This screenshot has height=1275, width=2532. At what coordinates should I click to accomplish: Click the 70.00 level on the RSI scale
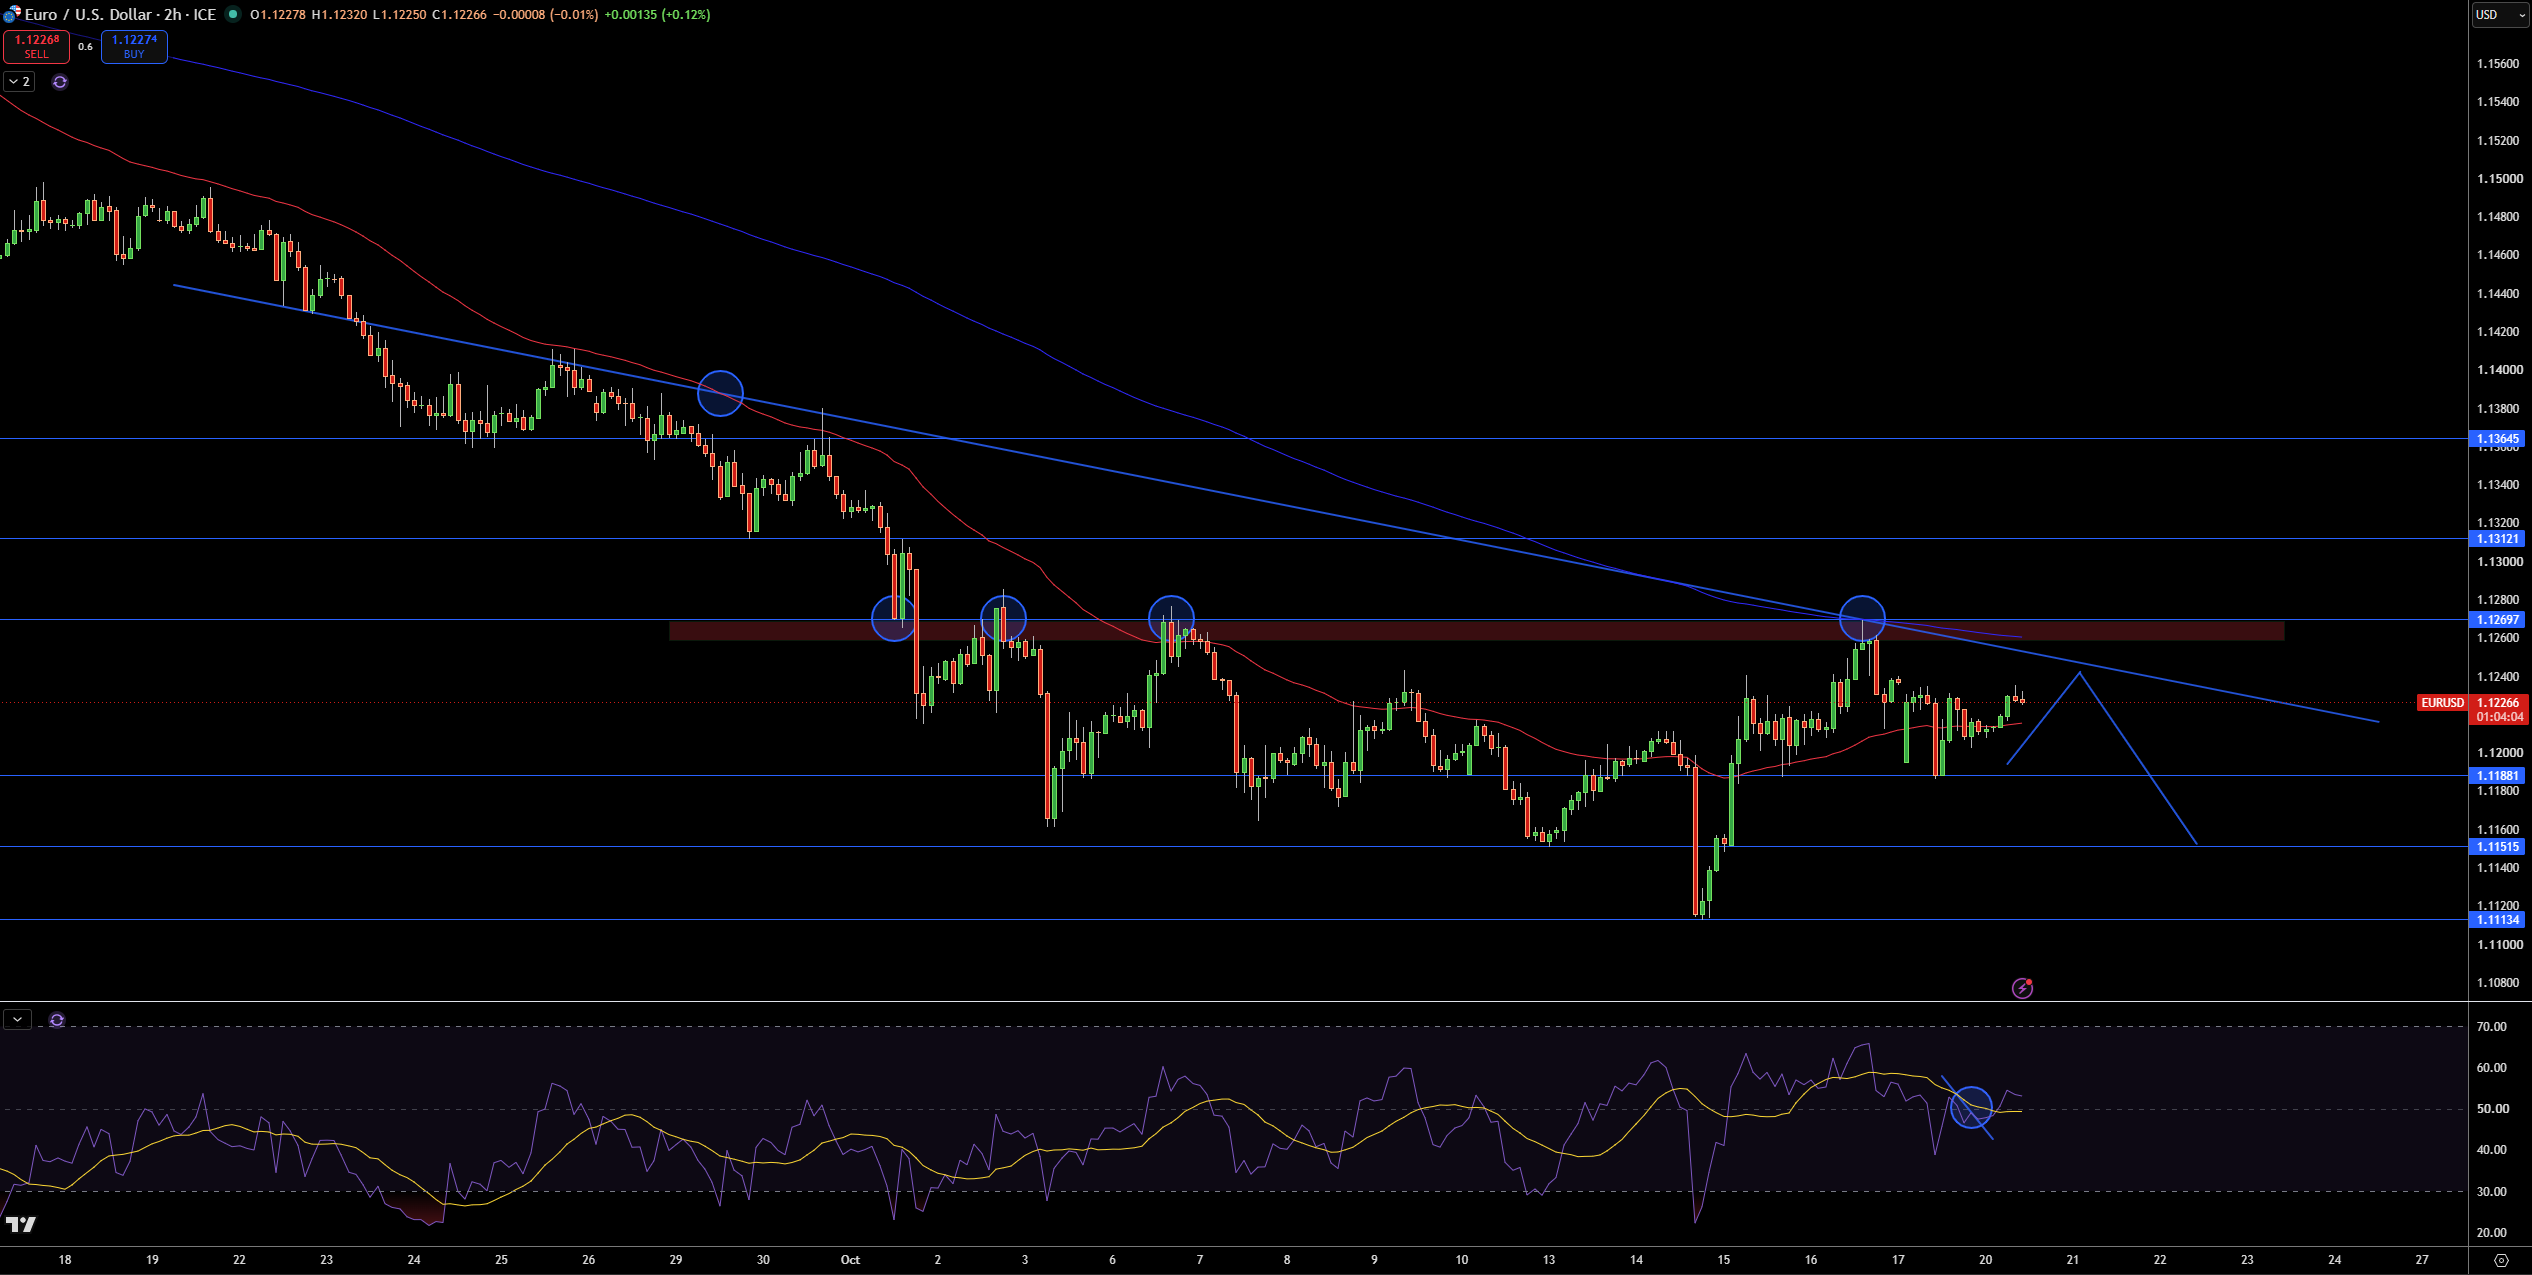(x=2491, y=1027)
